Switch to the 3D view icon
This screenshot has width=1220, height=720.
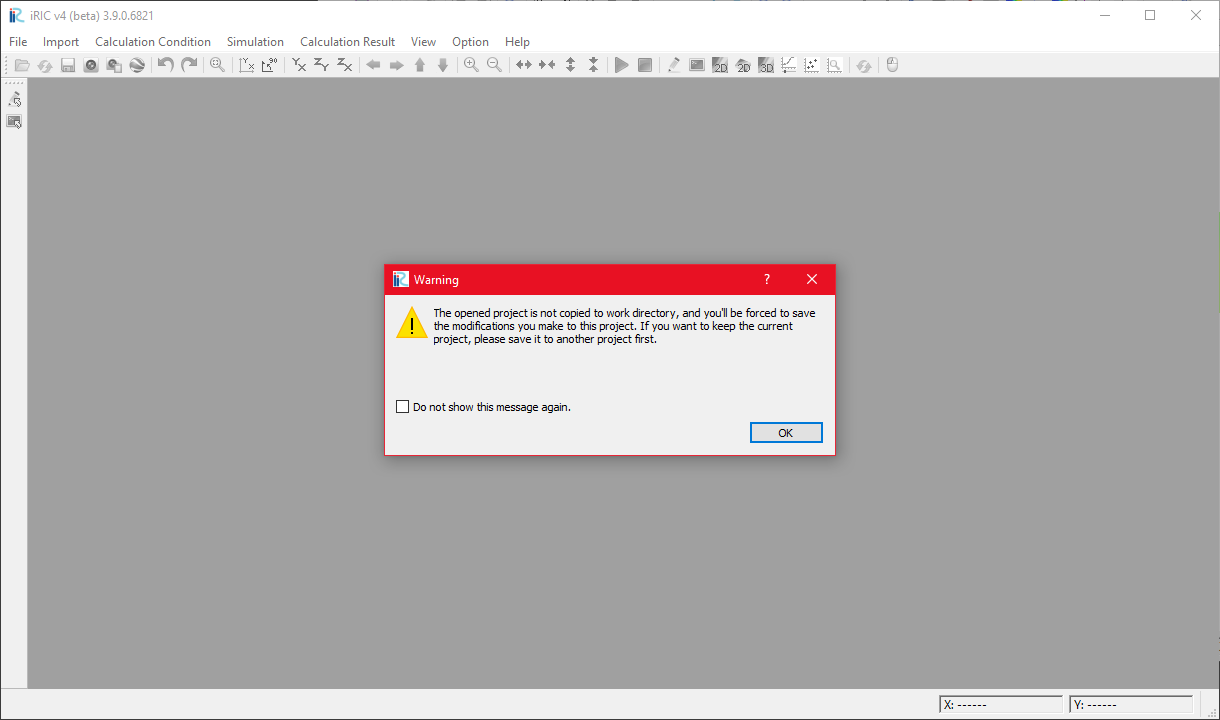pyautogui.click(x=765, y=64)
